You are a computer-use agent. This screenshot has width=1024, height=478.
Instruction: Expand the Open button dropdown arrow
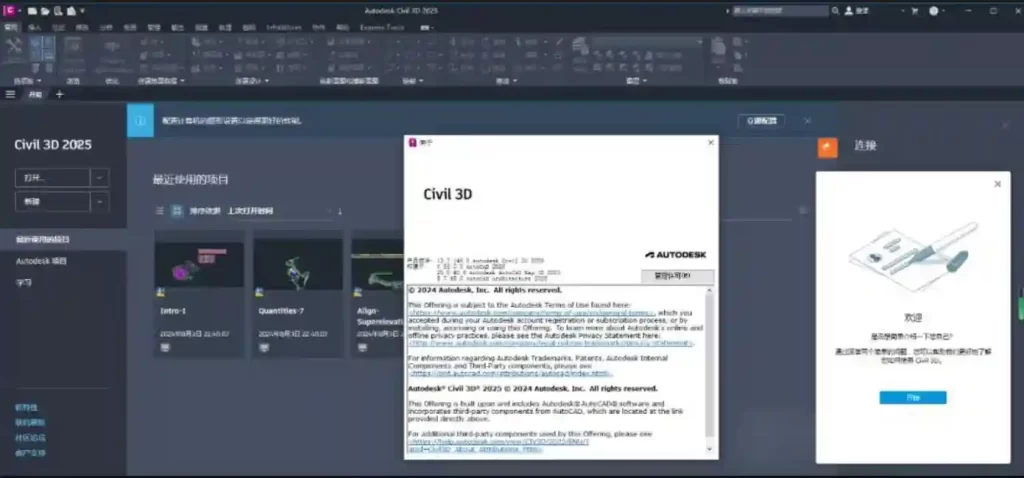pyautogui.click(x=99, y=177)
